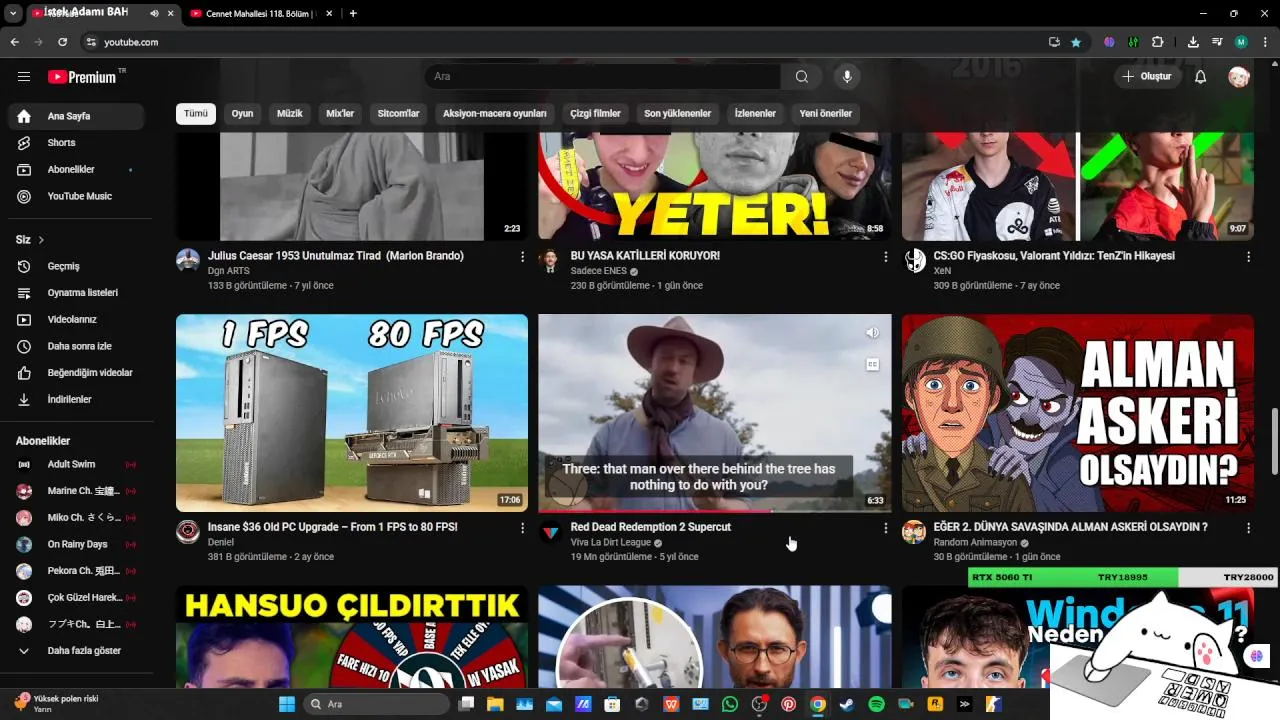Open the Chrome extensions puzzle icon
The image size is (1280, 720).
coord(1158,42)
